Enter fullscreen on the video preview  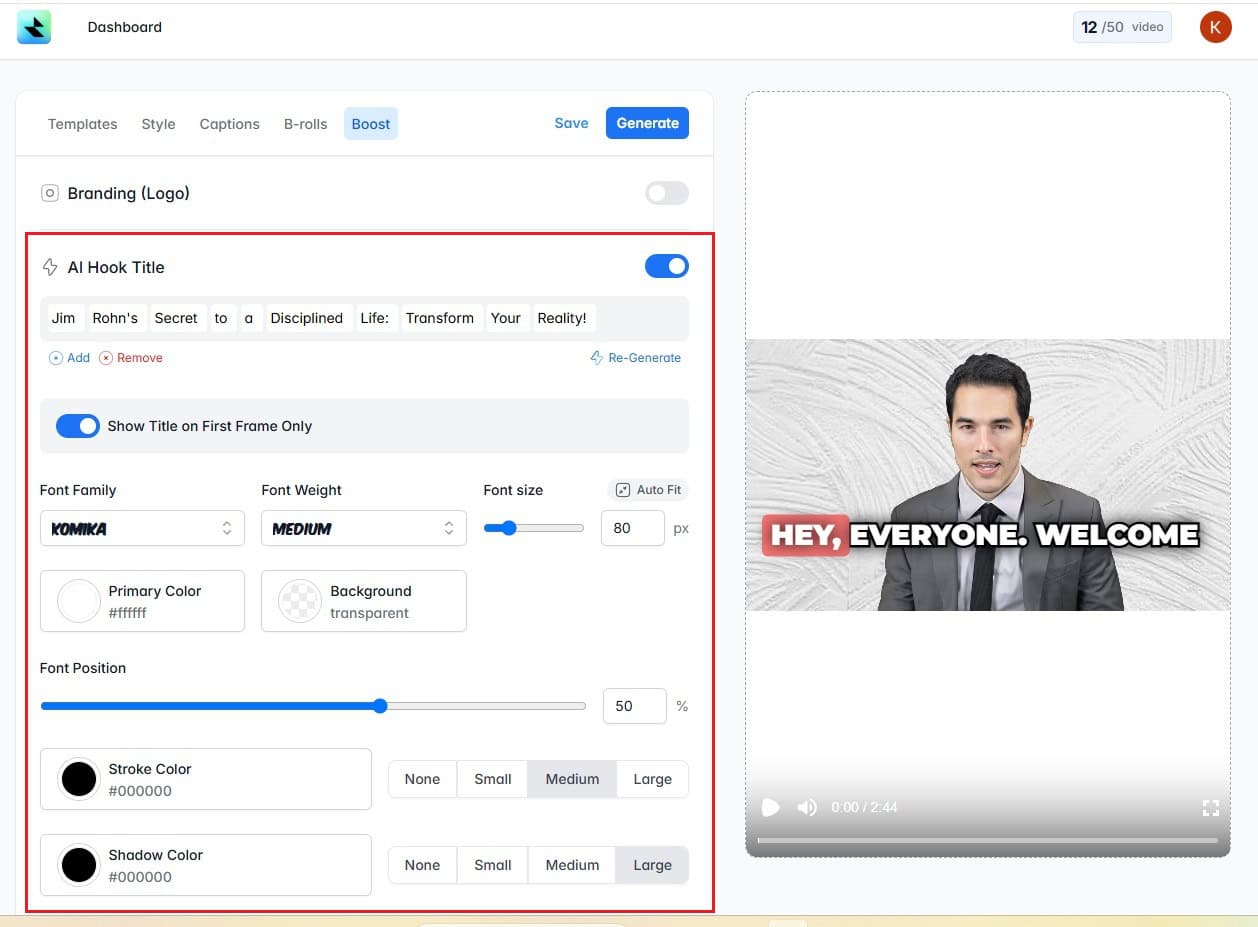(x=1211, y=807)
